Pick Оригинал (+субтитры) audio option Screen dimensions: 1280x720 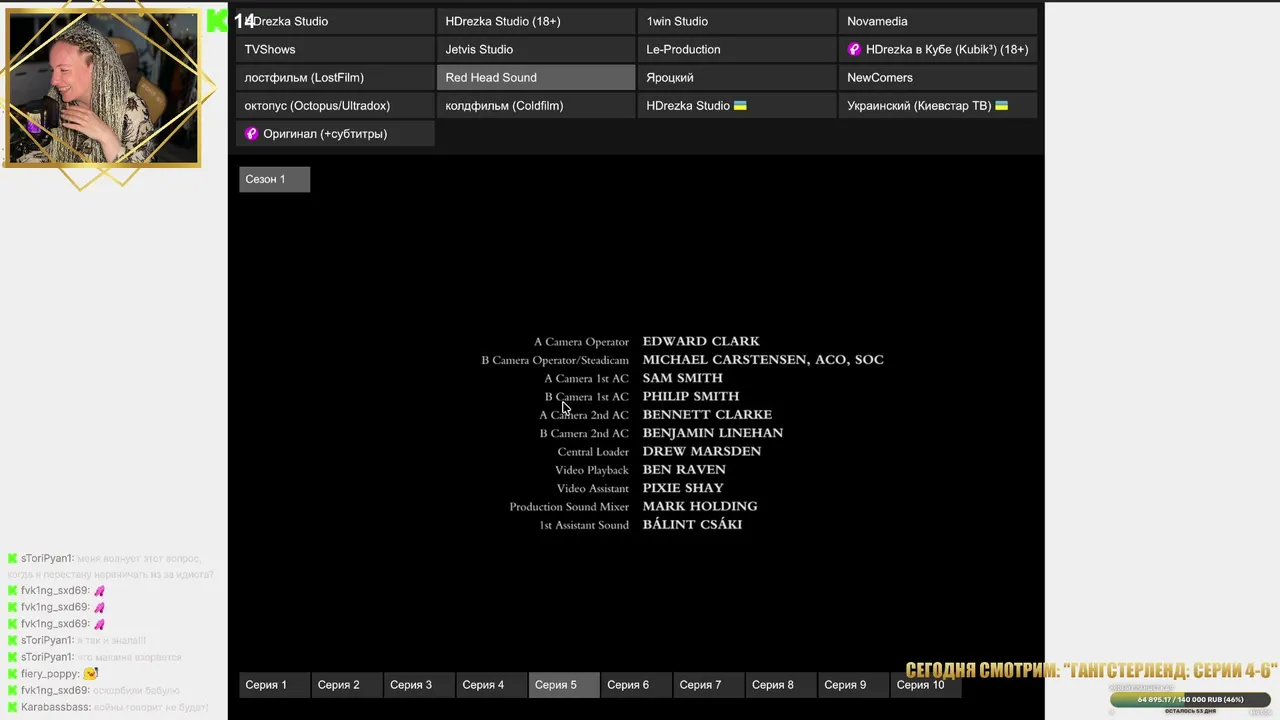[x=335, y=133]
